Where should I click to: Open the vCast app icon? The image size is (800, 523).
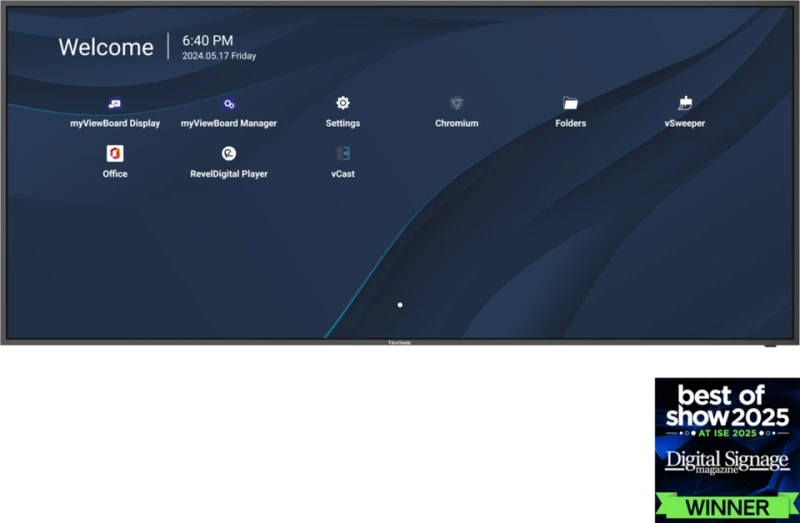pos(343,154)
